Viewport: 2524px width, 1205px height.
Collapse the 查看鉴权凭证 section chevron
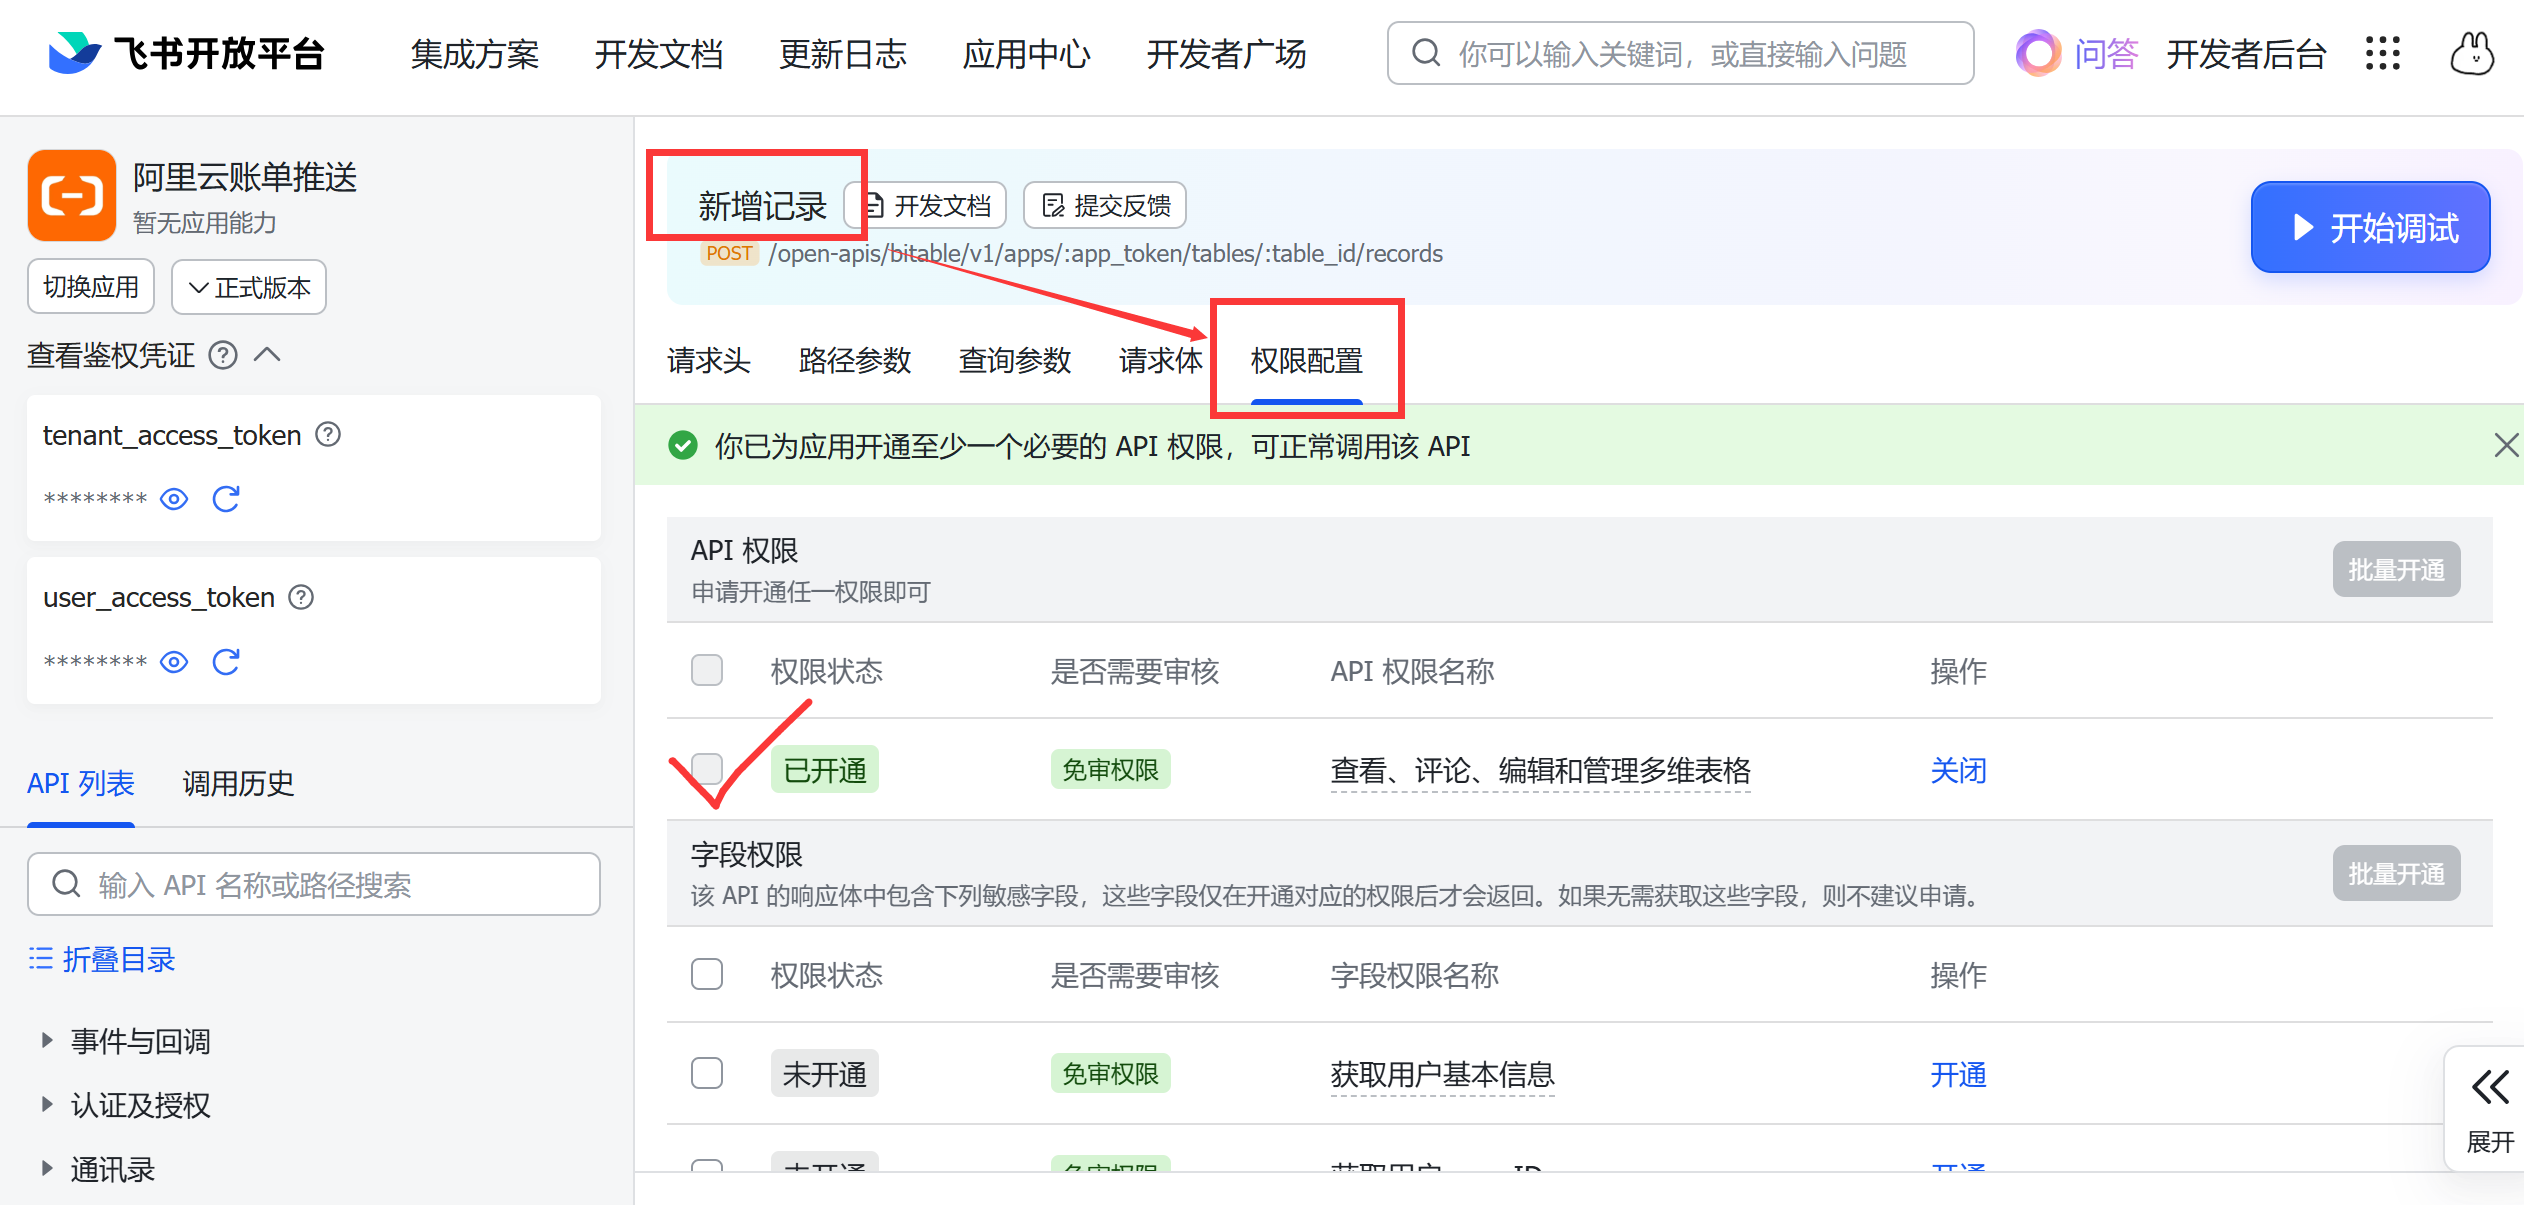click(267, 355)
